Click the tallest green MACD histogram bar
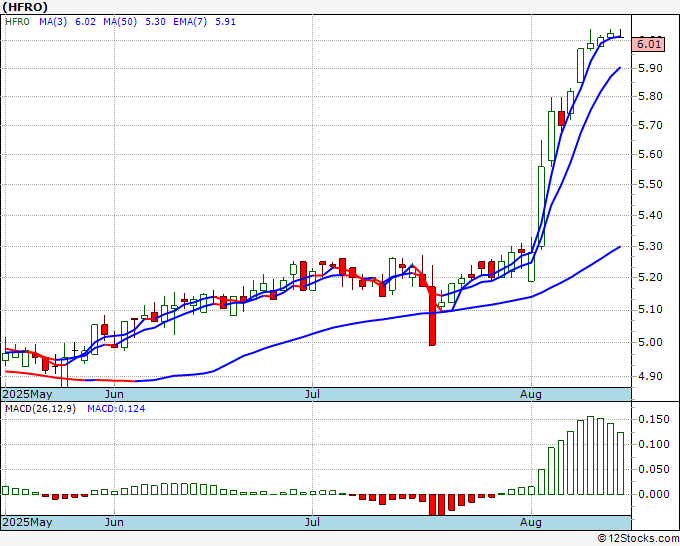680x546 pixels. (590, 455)
